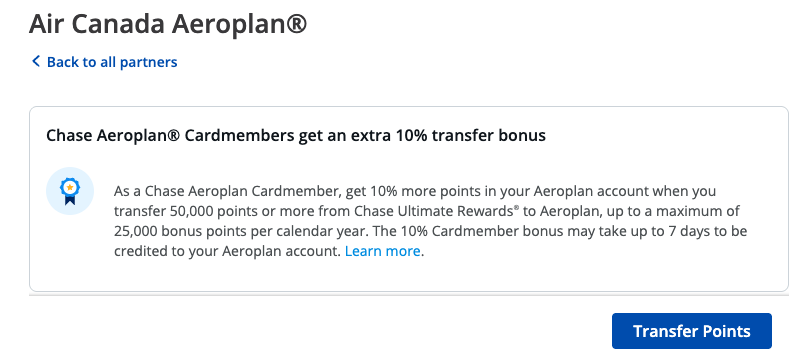Click the back chevron arrow icon

[x=36, y=62]
